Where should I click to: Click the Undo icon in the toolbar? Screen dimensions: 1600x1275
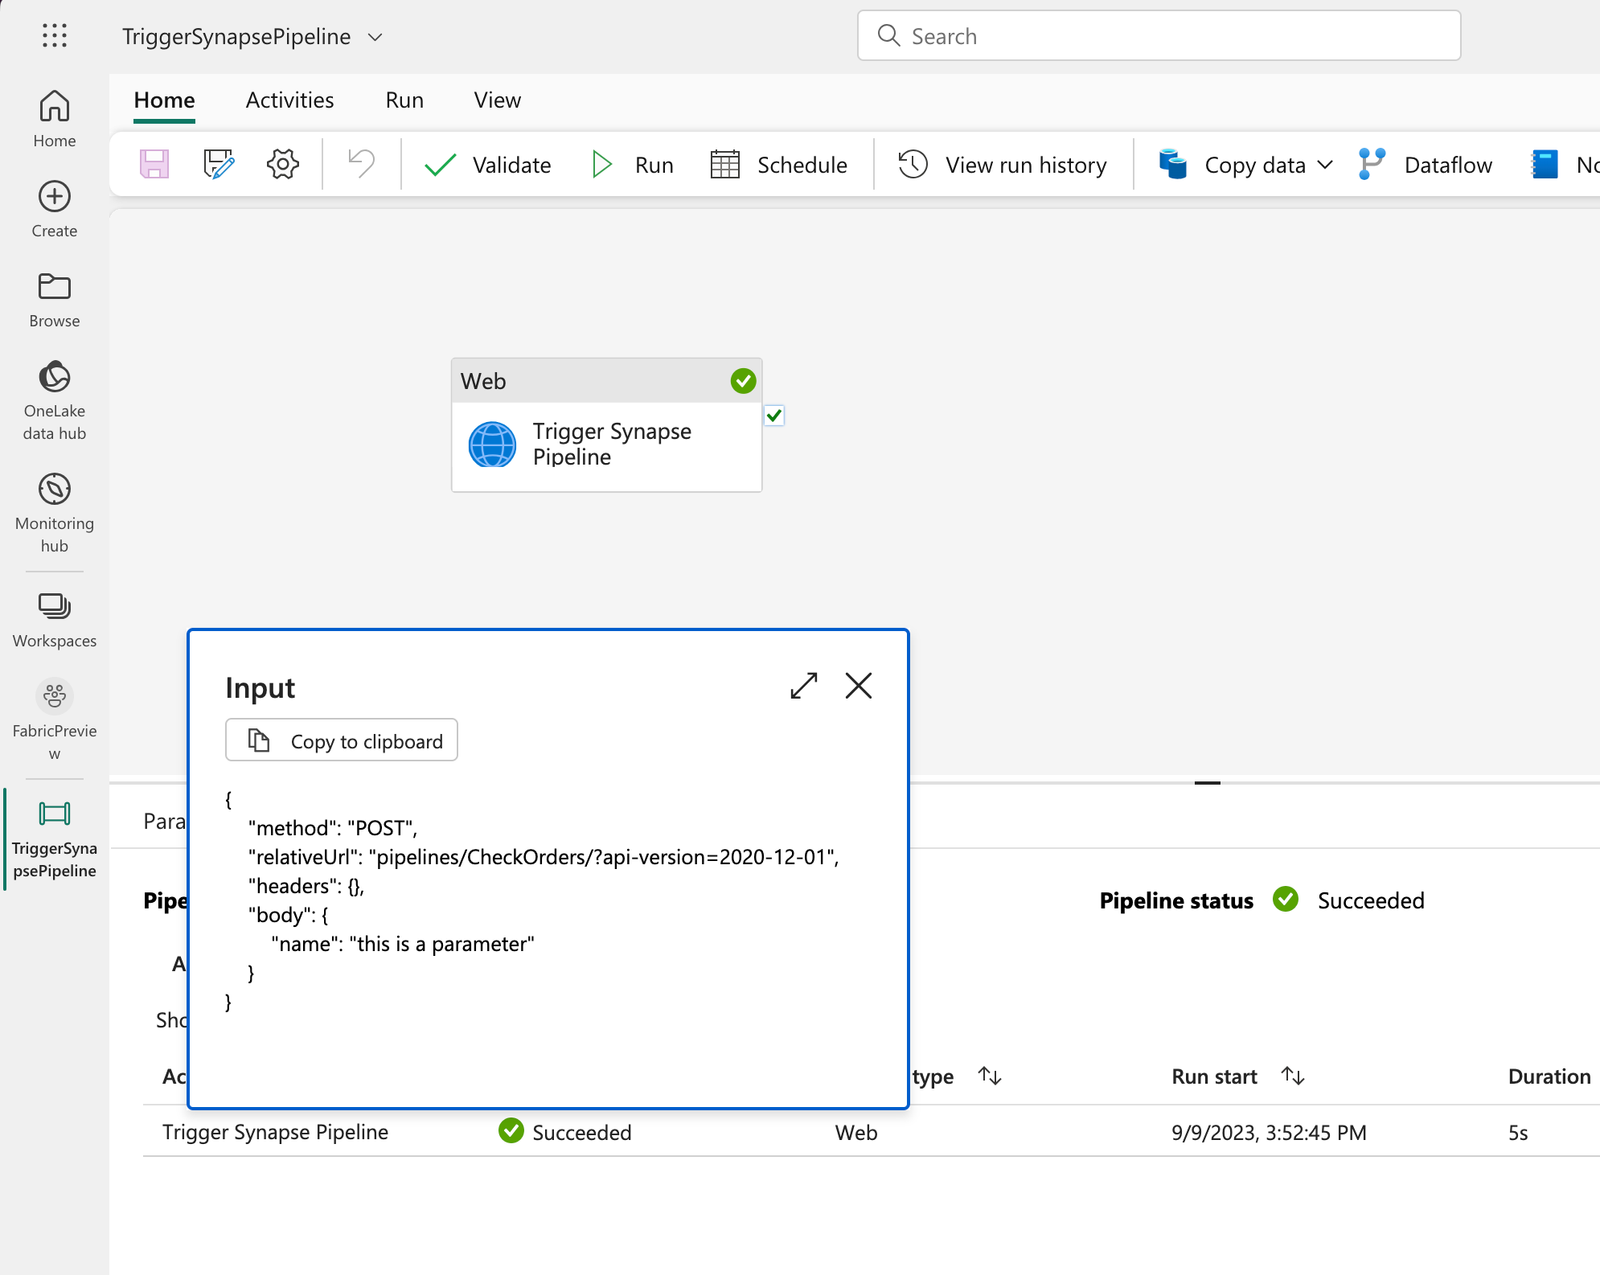360,164
